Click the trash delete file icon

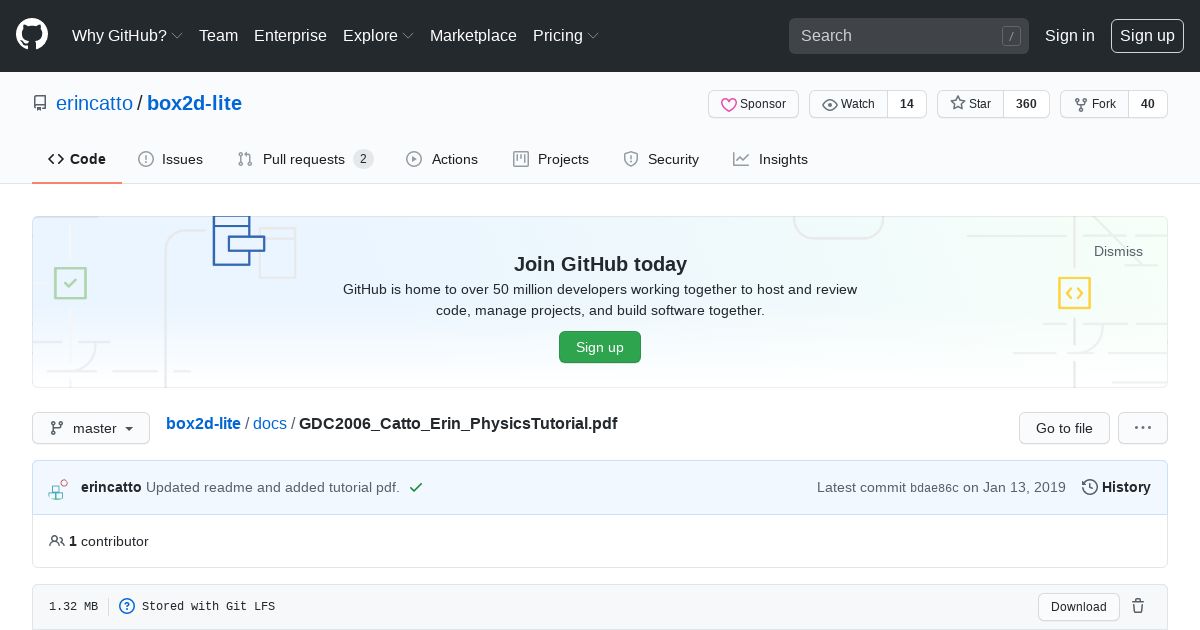1138,606
